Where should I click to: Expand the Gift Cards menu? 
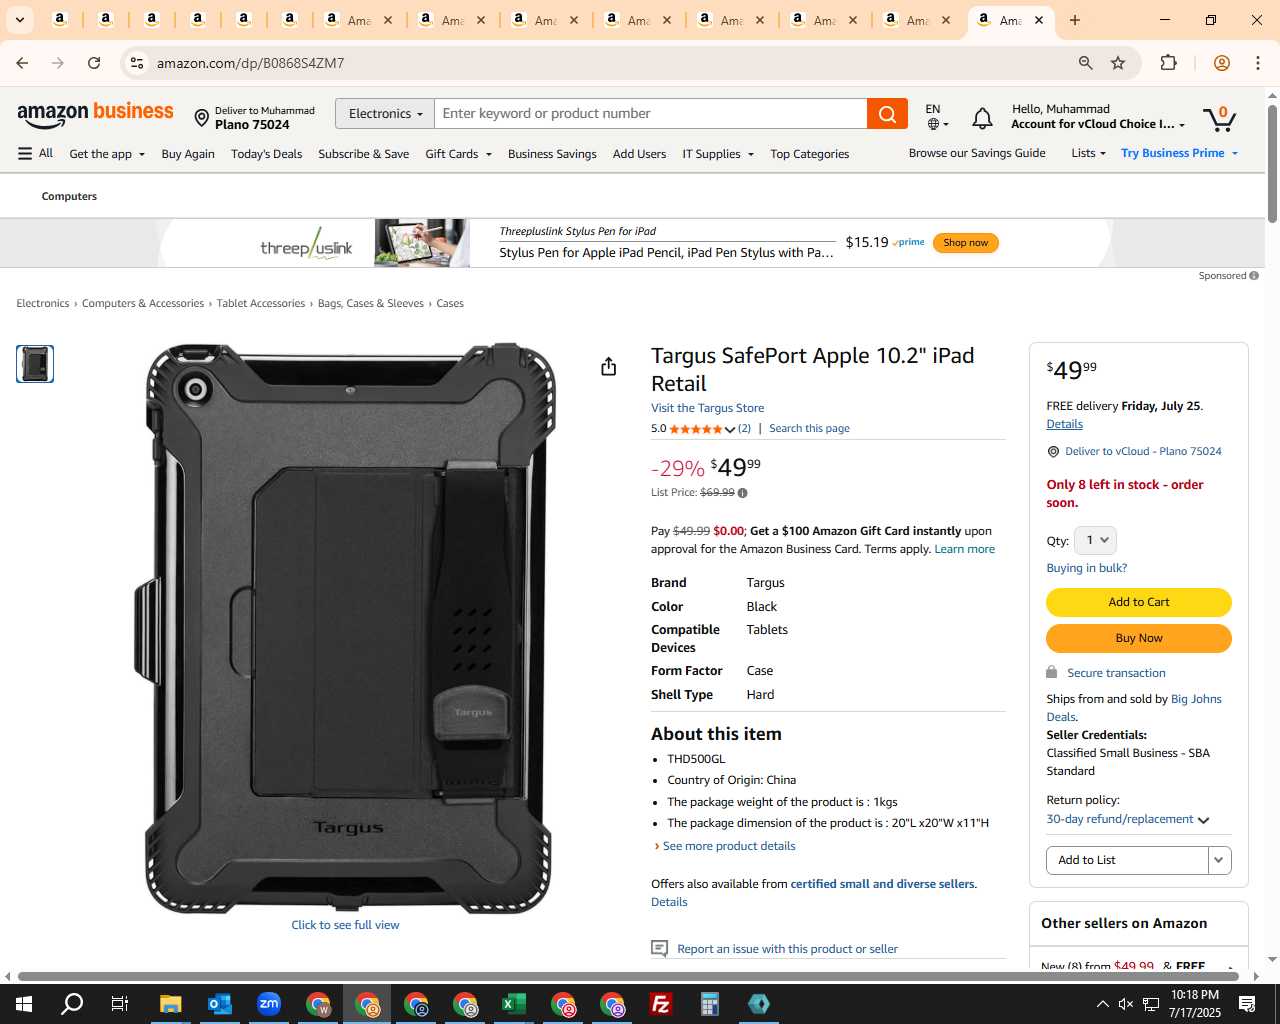pyautogui.click(x=458, y=154)
